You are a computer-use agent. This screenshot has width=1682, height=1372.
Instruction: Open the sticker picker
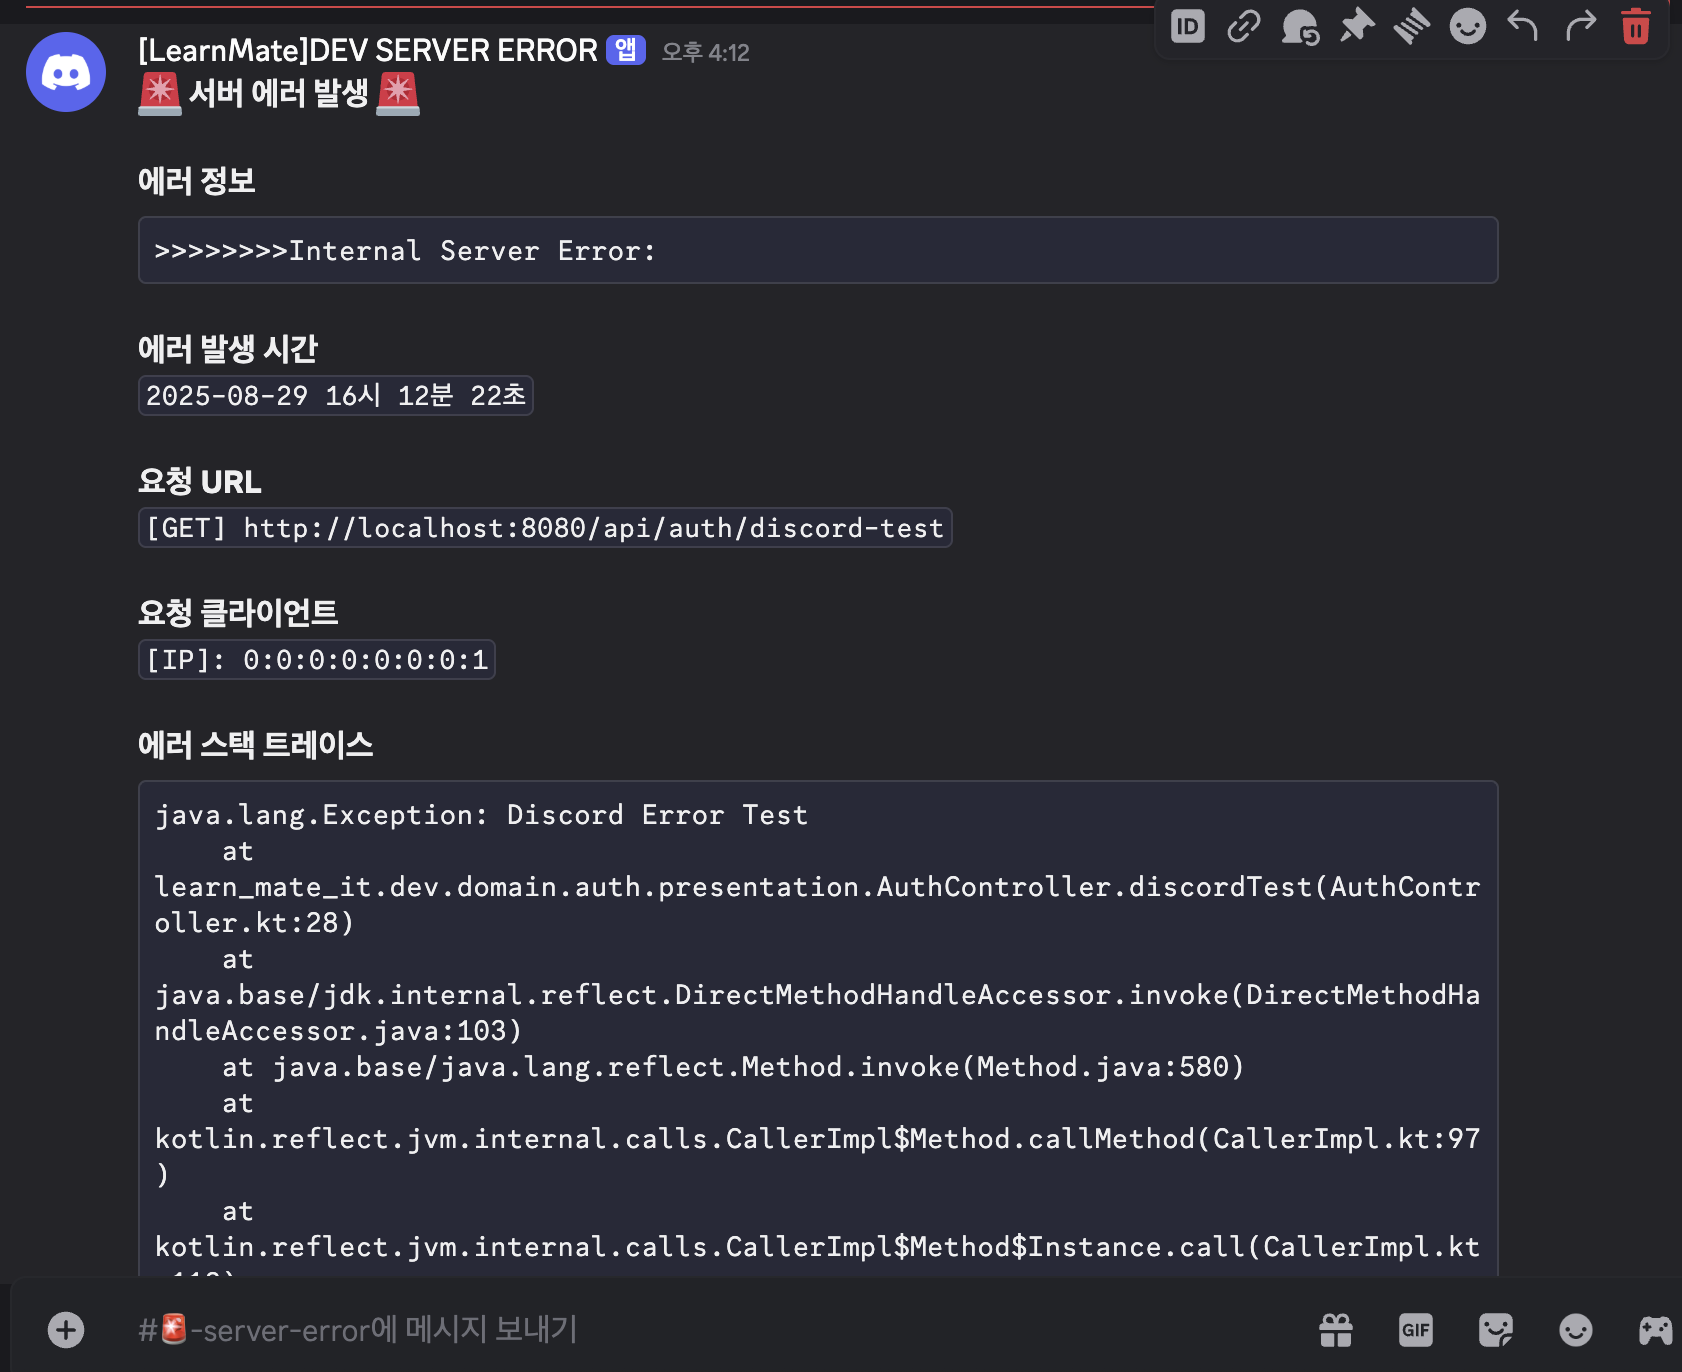(1496, 1330)
